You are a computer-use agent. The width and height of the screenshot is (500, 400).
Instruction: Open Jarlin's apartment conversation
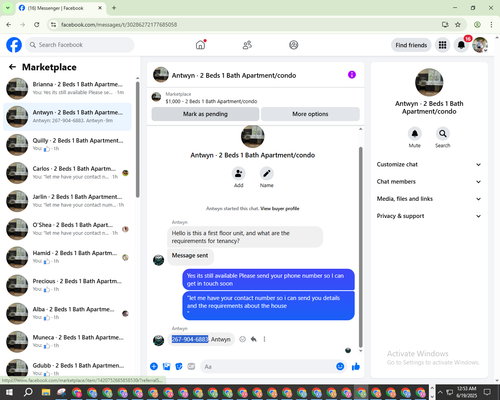click(x=68, y=201)
